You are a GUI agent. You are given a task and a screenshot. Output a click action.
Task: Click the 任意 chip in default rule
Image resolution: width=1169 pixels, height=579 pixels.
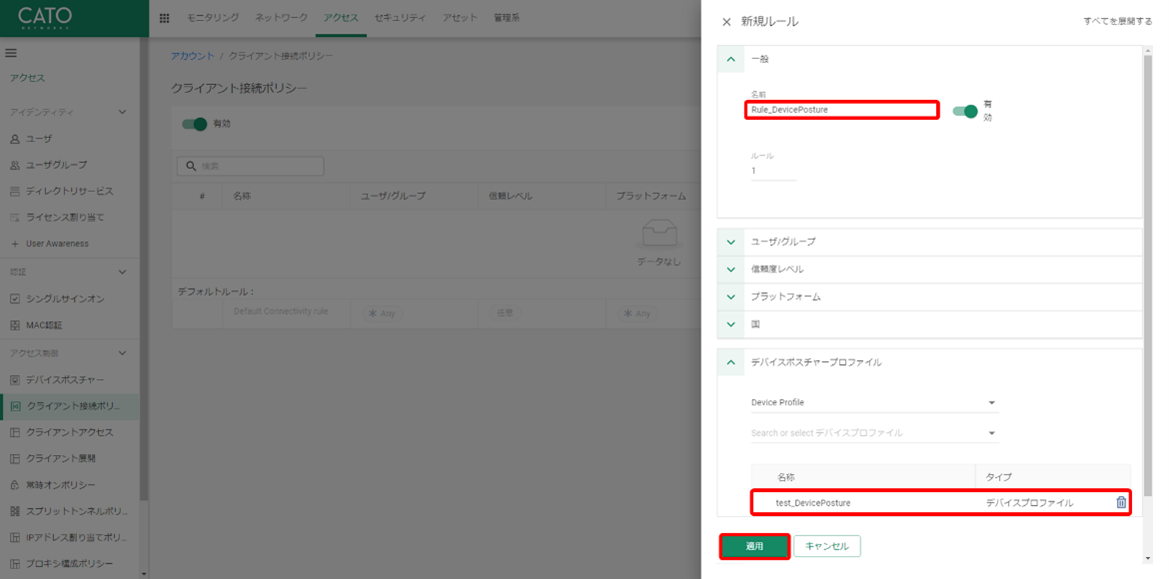(505, 314)
